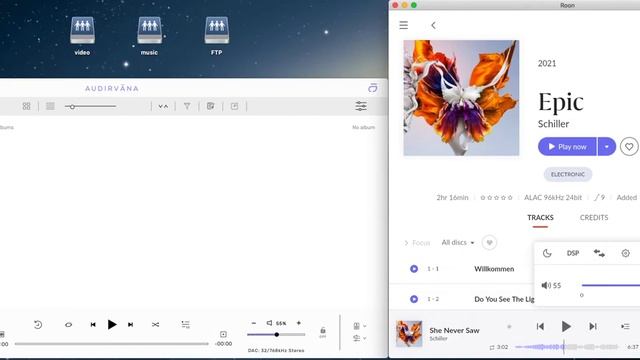Mute Roon using speaker icon at 55

point(546,285)
